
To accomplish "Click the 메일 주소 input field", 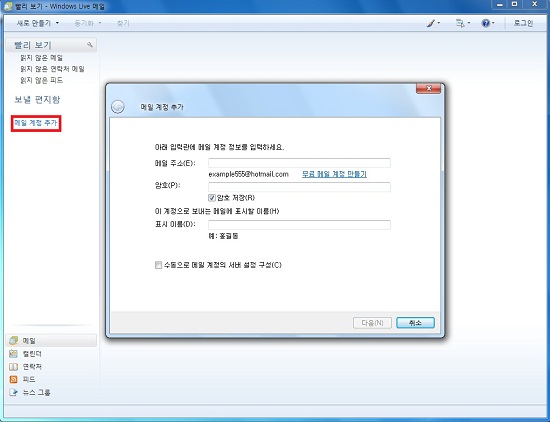I will coord(299,163).
